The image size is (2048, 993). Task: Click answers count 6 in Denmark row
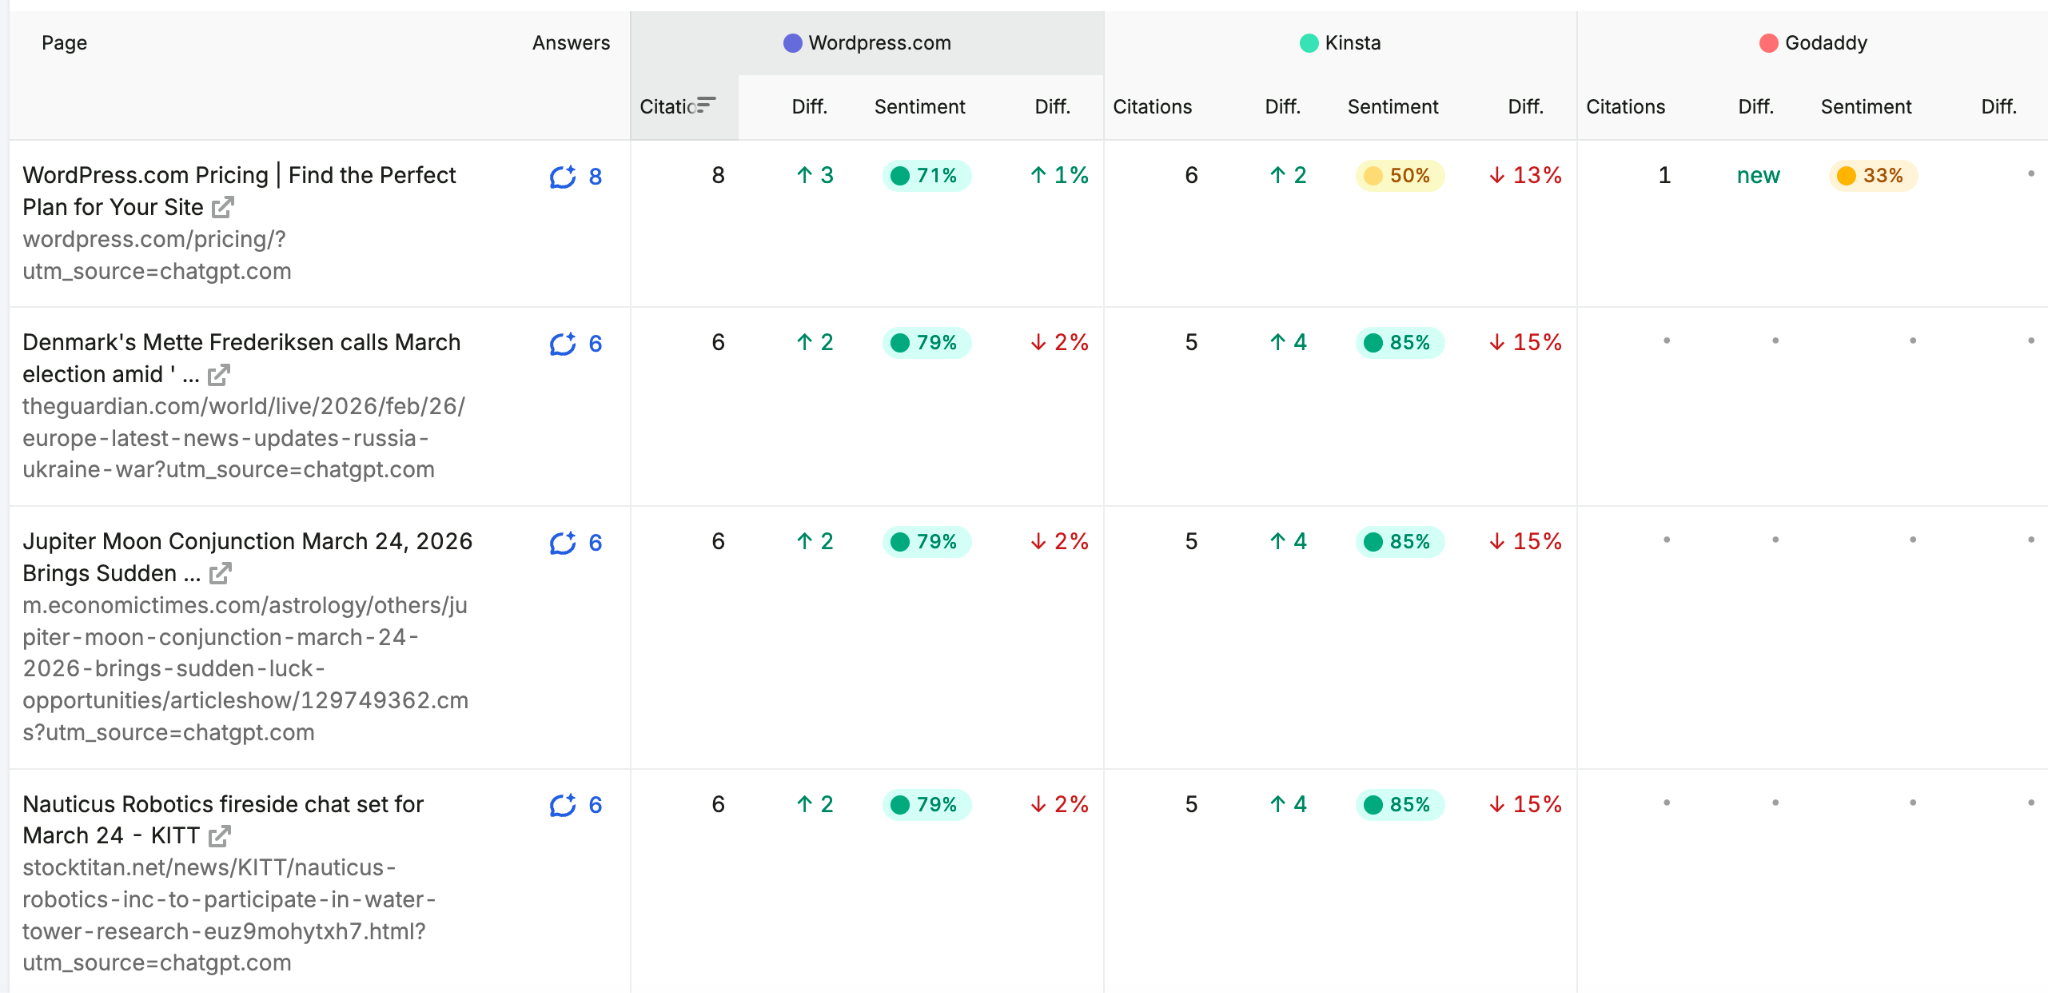[595, 344]
